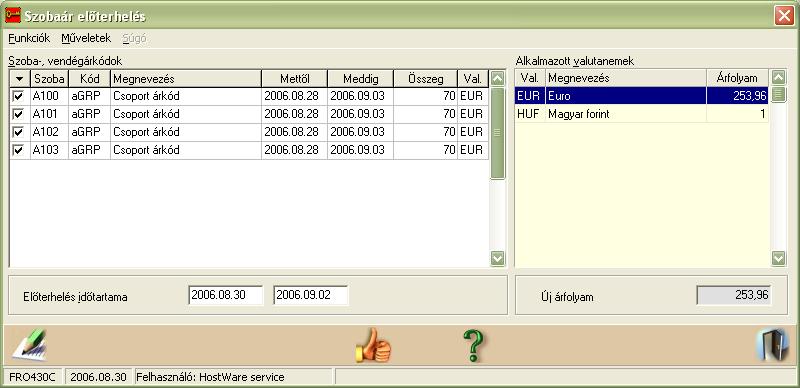The height and width of the screenshot is (388, 800).
Task: Click the A101 room cell
Action: (49, 114)
